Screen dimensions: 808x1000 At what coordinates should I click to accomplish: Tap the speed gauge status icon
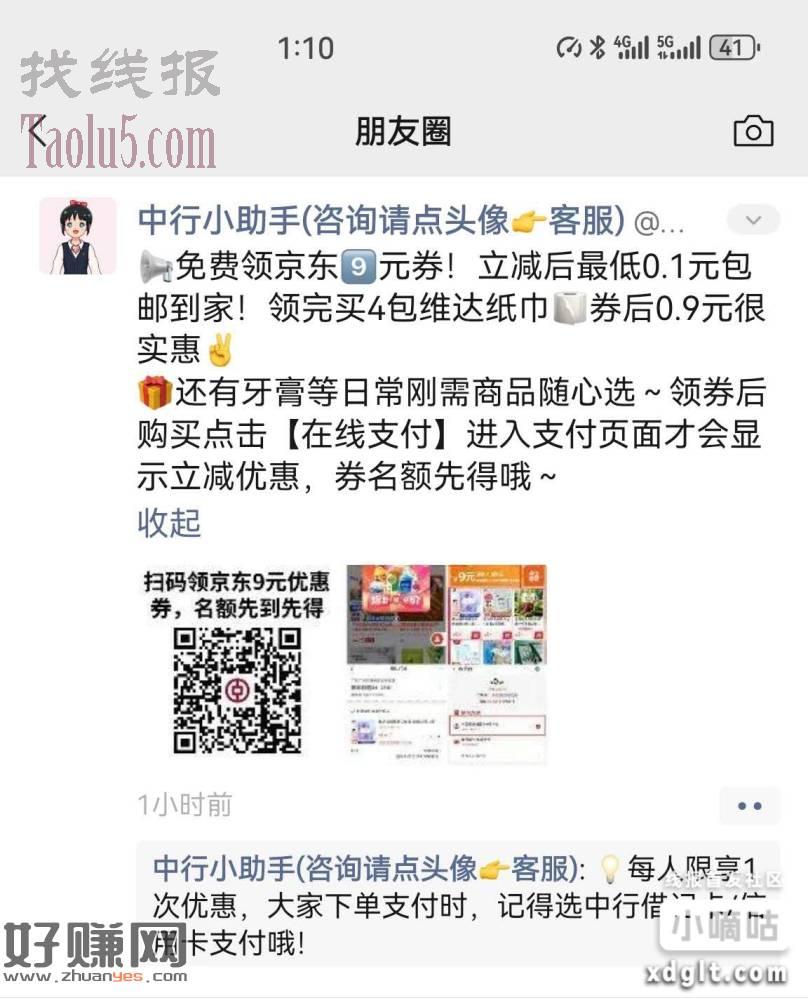[x=569, y=48]
